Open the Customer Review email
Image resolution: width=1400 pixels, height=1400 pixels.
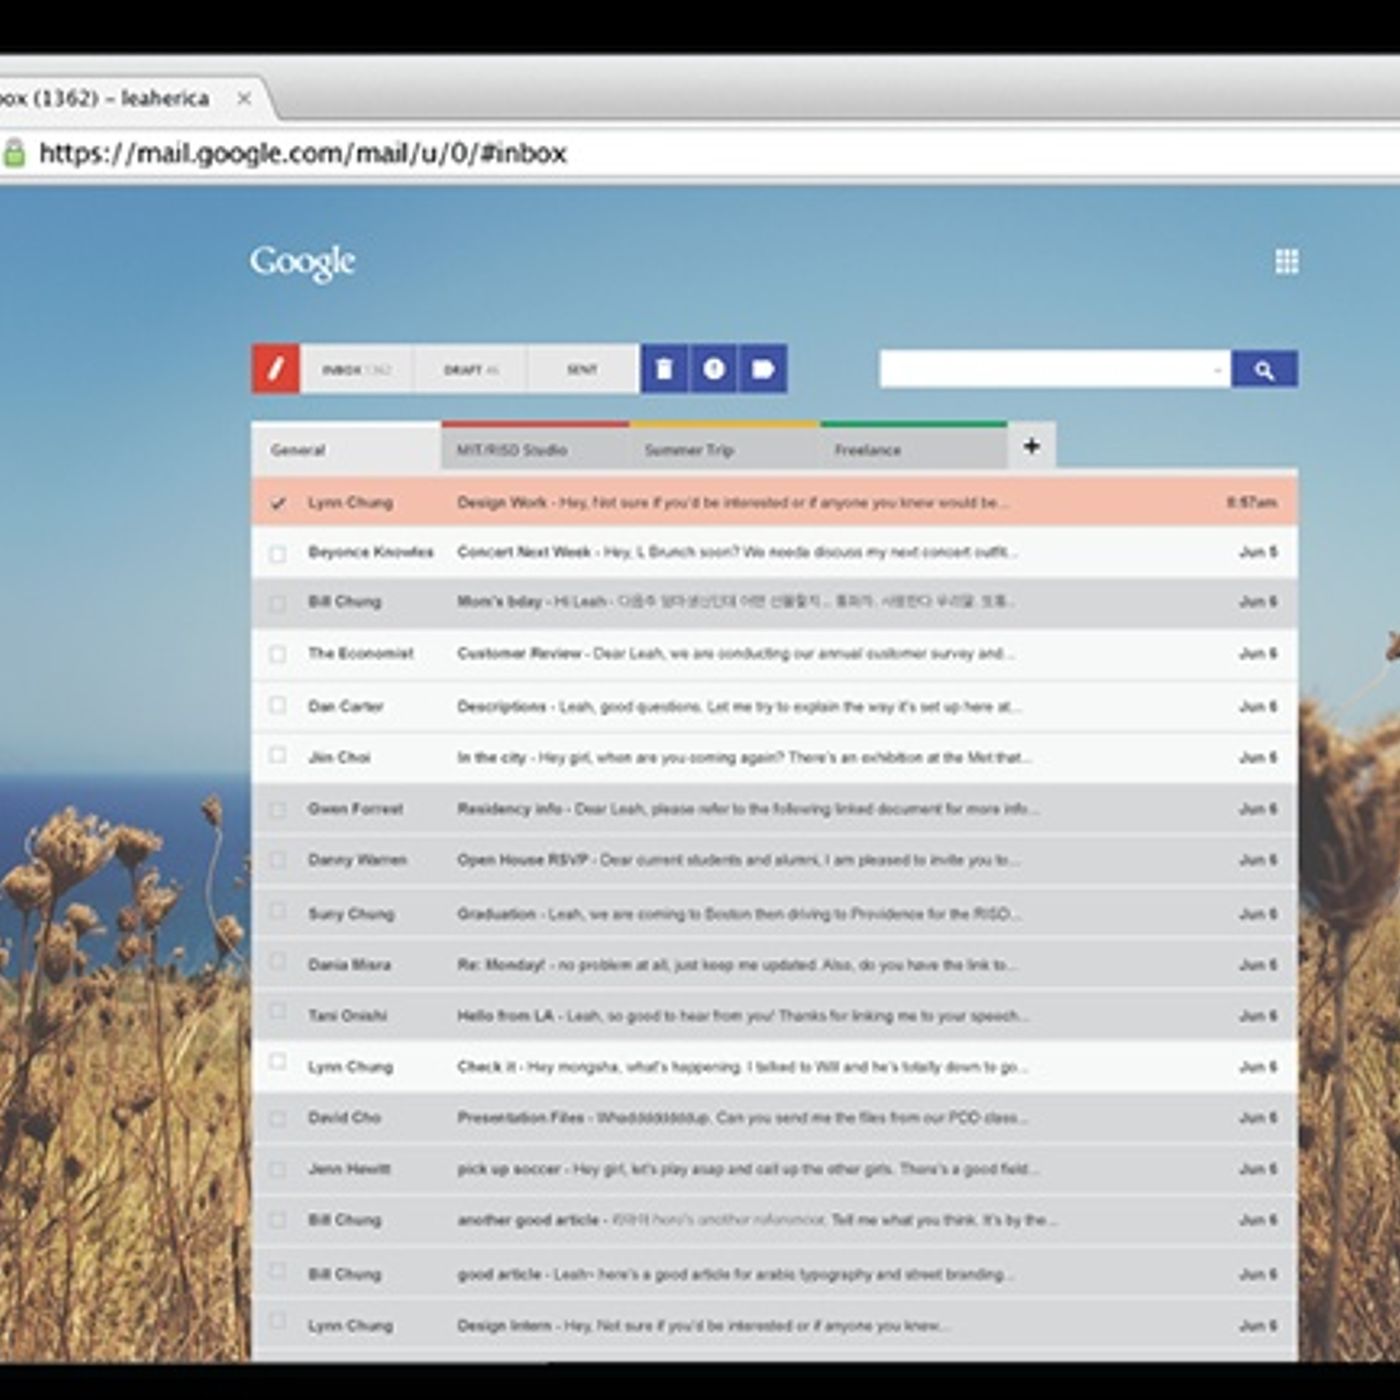point(775,654)
